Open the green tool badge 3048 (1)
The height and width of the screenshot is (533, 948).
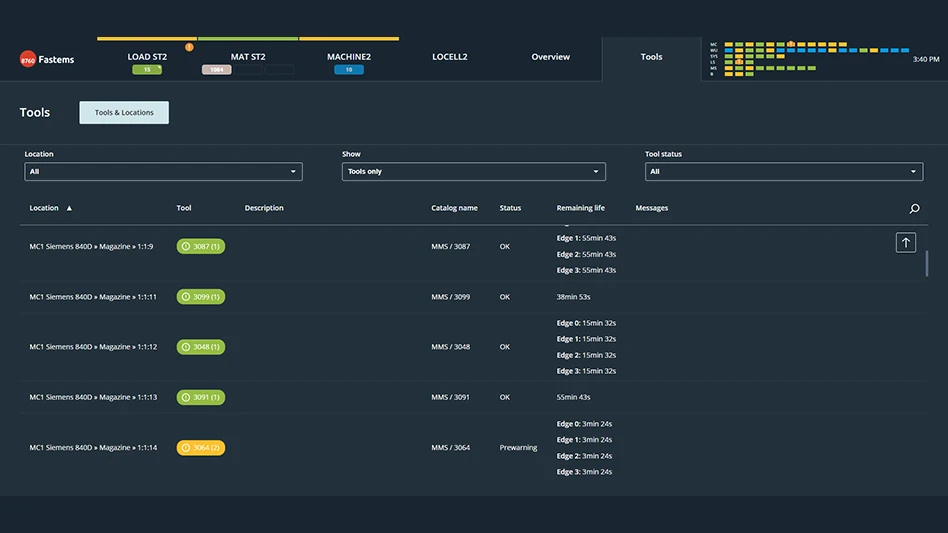201,347
